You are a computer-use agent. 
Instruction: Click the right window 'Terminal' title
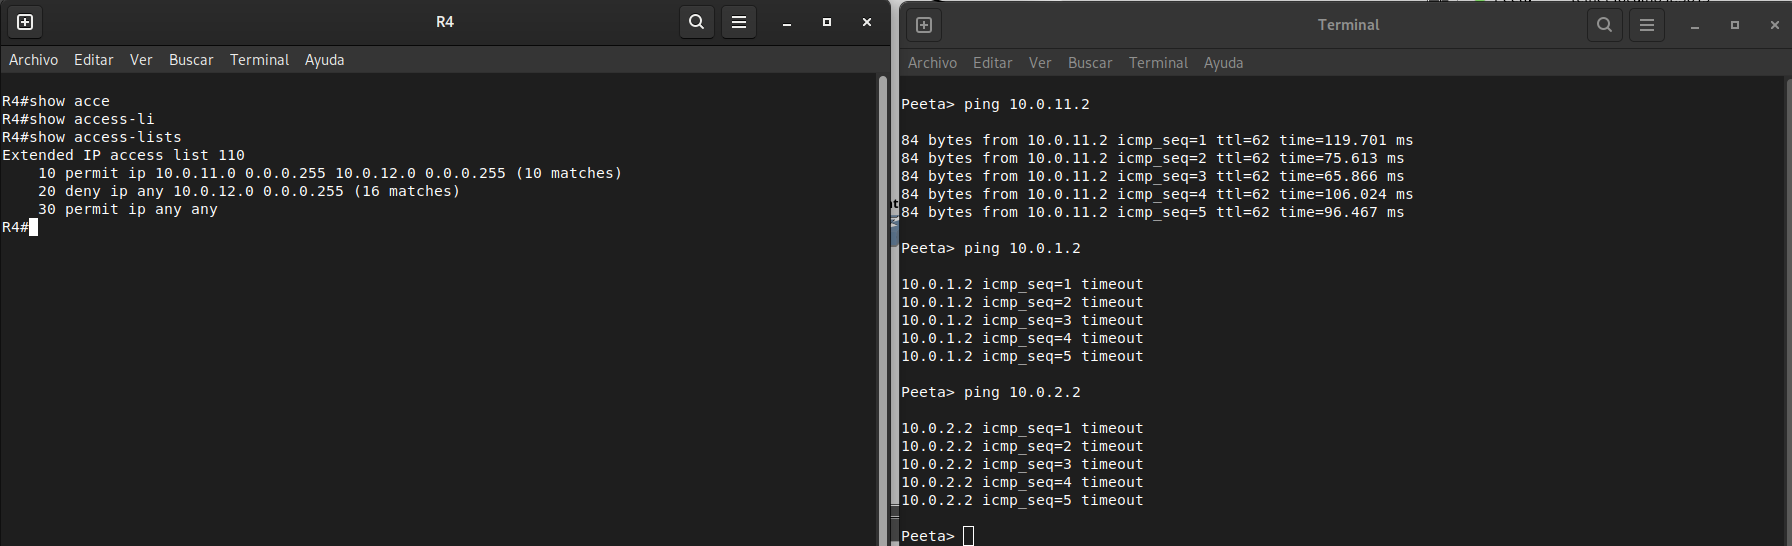1348,25
